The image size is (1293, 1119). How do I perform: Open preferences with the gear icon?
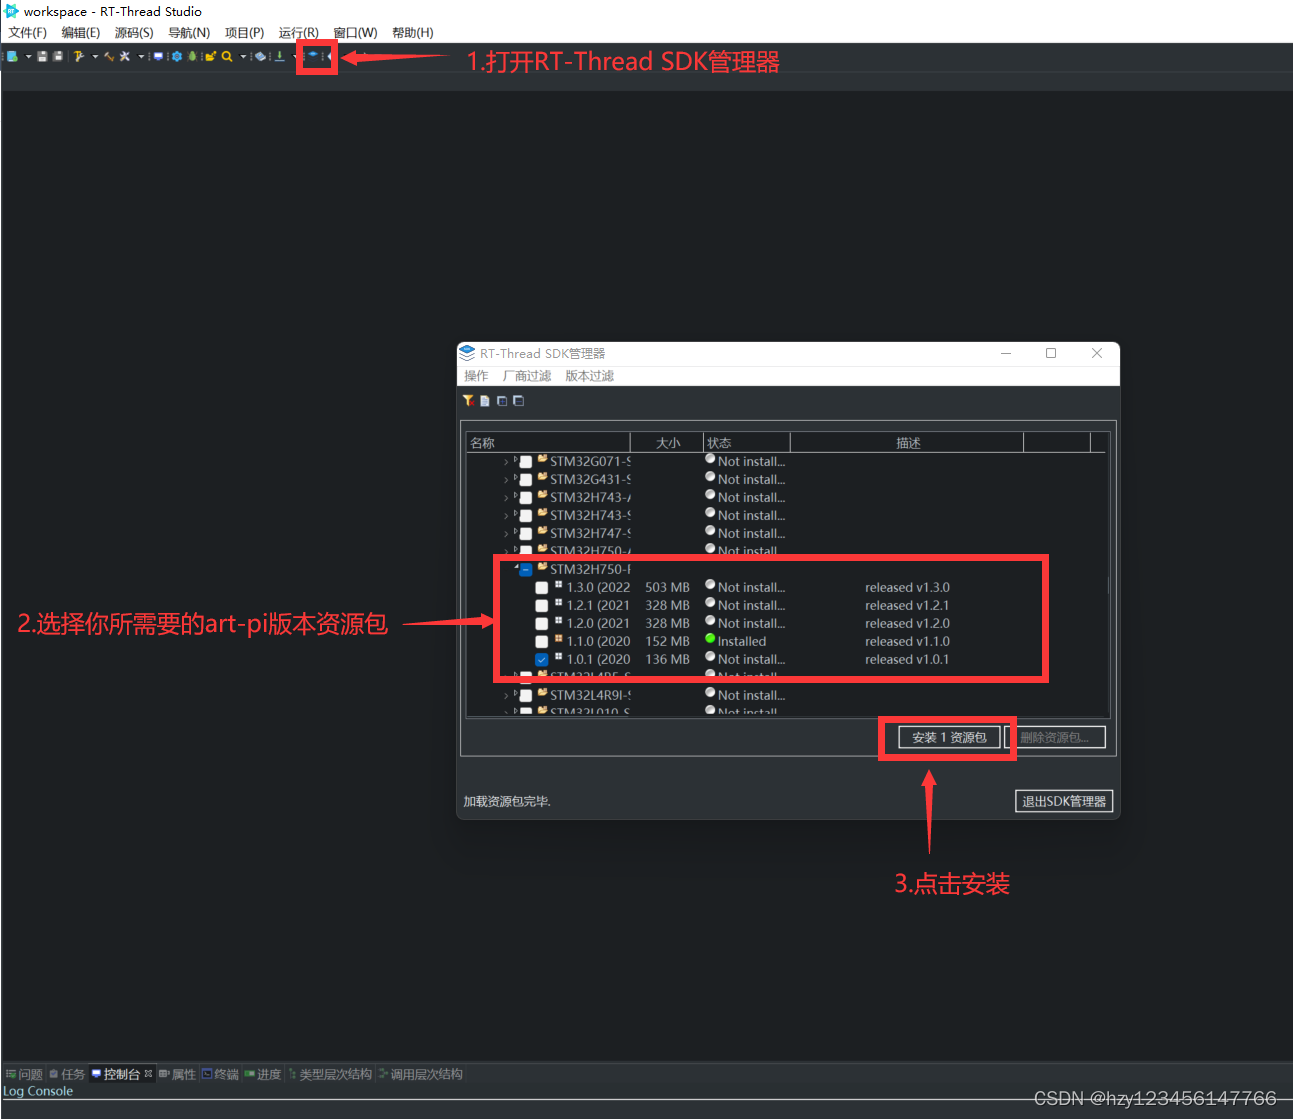click(x=177, y=56)
